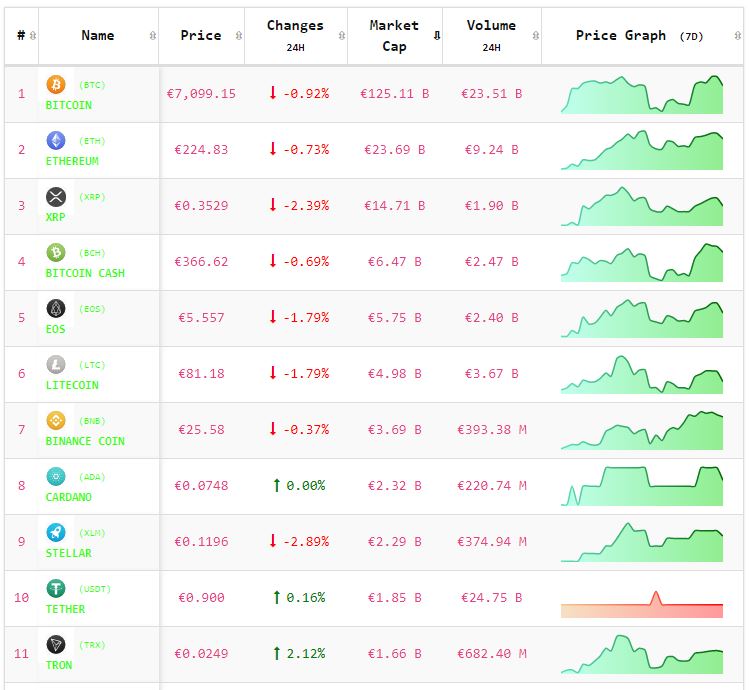Sort by Changes 24H column header
Viewport: 752px width, 690px height.
coord(295,36)
